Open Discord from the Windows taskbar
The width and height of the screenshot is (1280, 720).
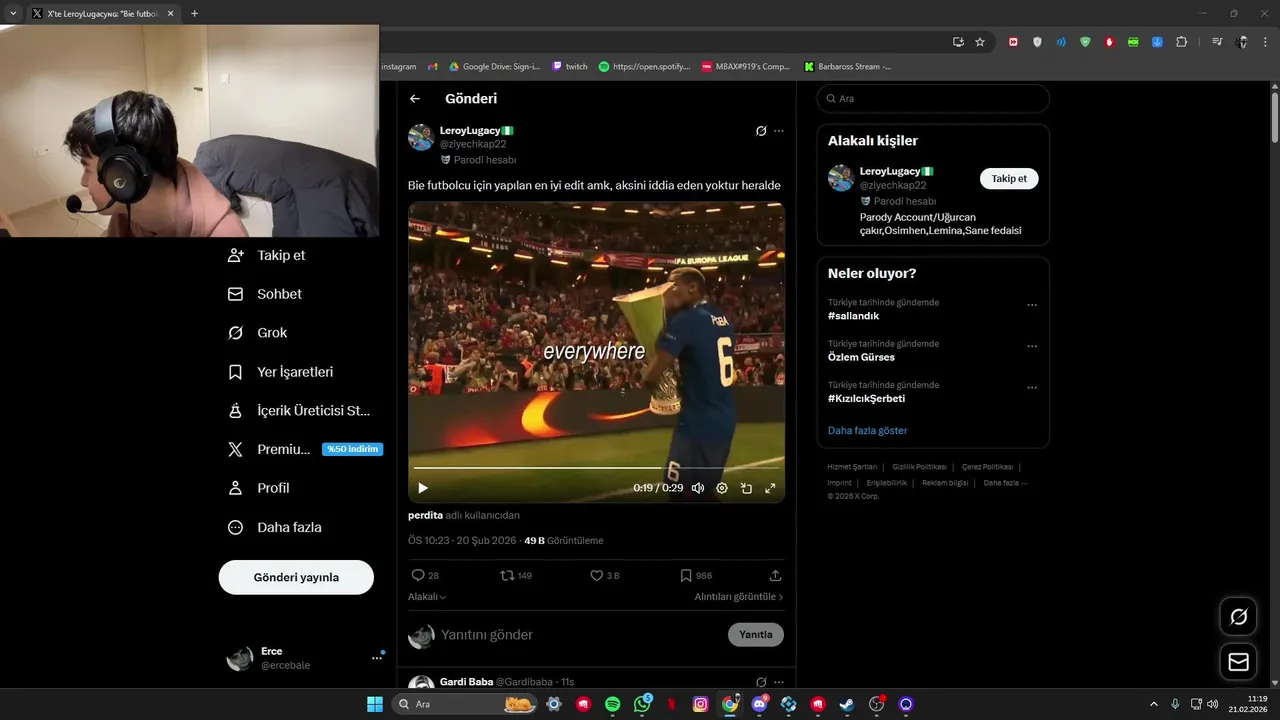760,704
